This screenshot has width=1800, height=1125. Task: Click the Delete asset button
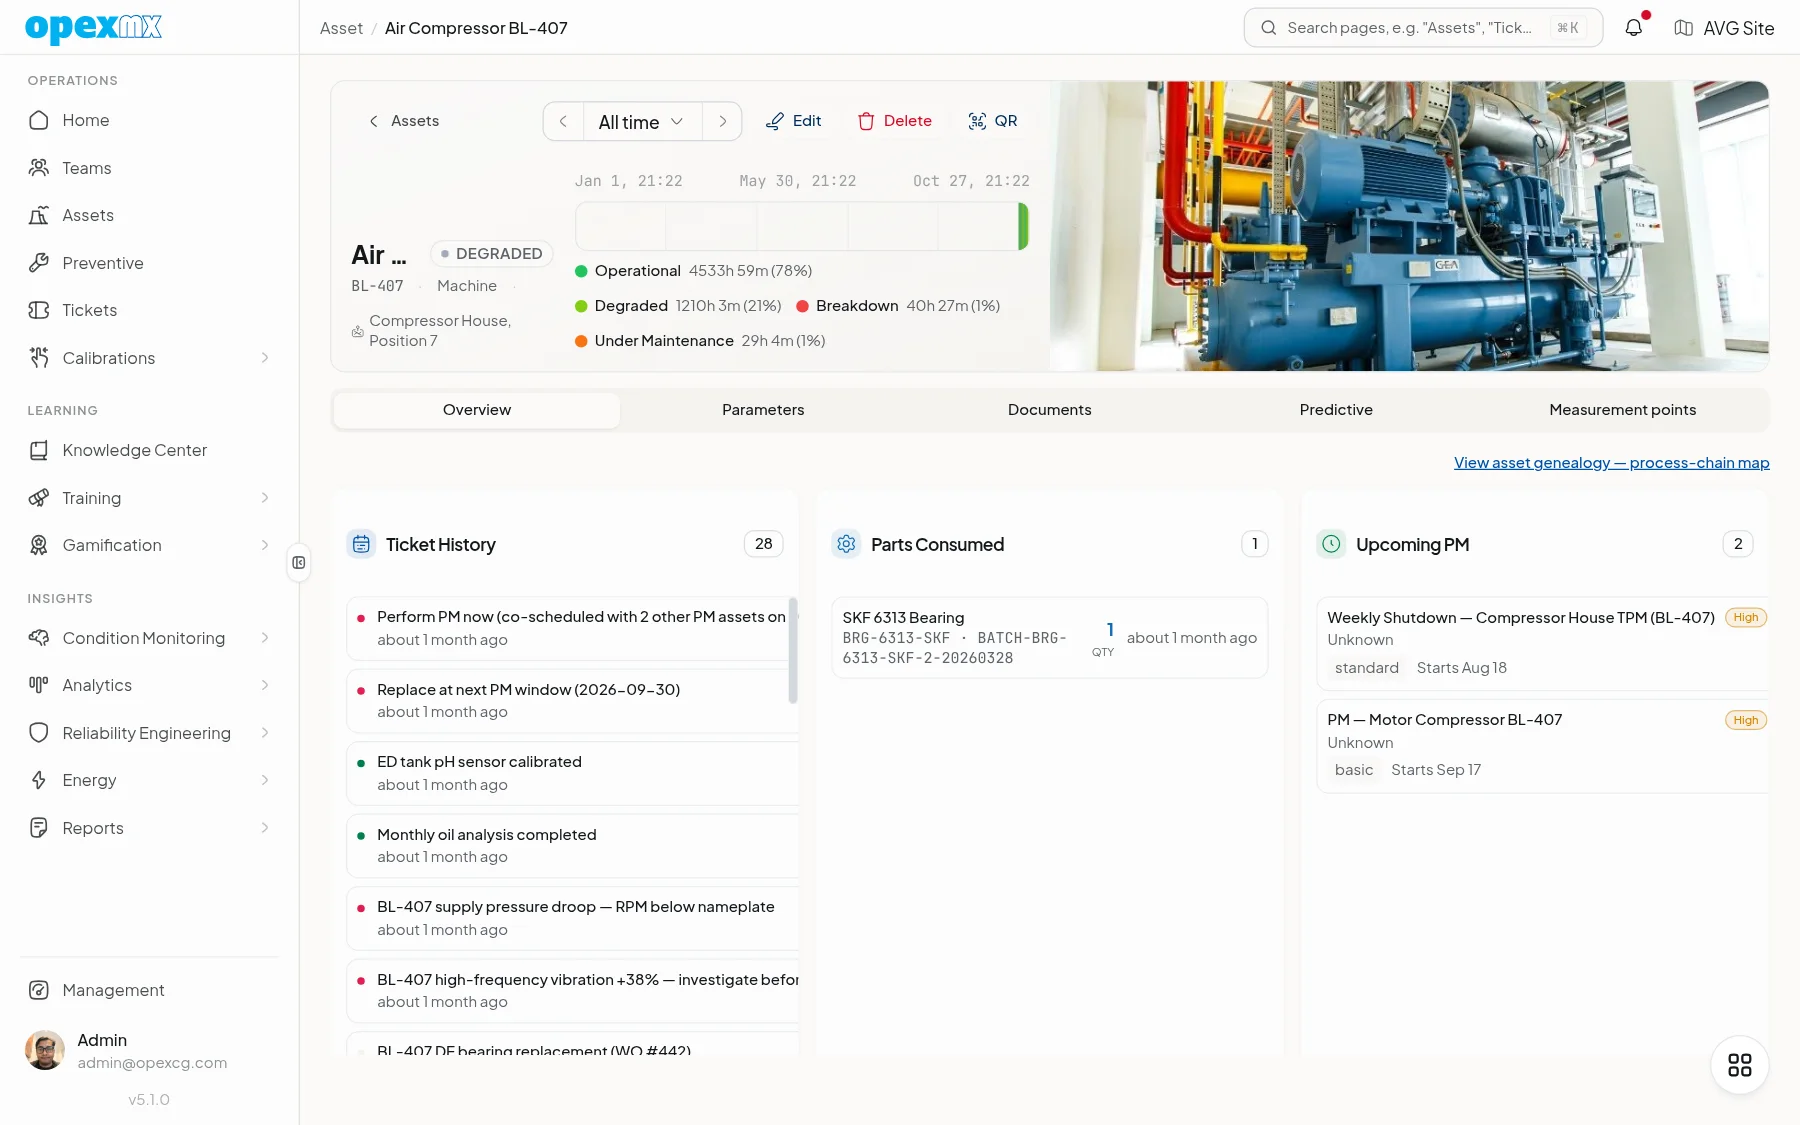coord(895,121)
